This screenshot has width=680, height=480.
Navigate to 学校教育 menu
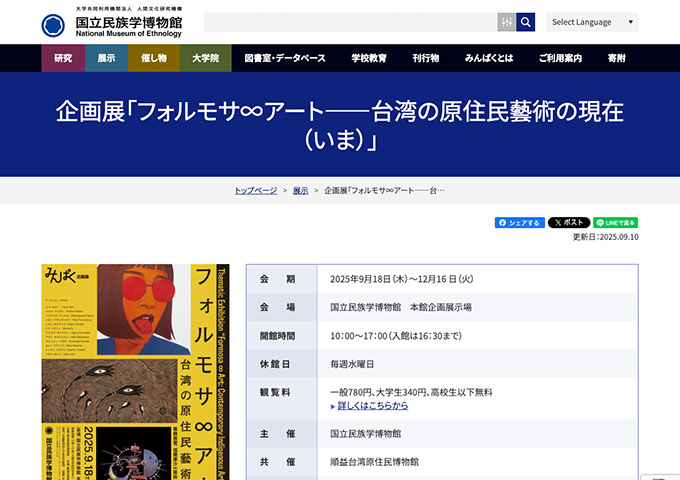[369, 58]
